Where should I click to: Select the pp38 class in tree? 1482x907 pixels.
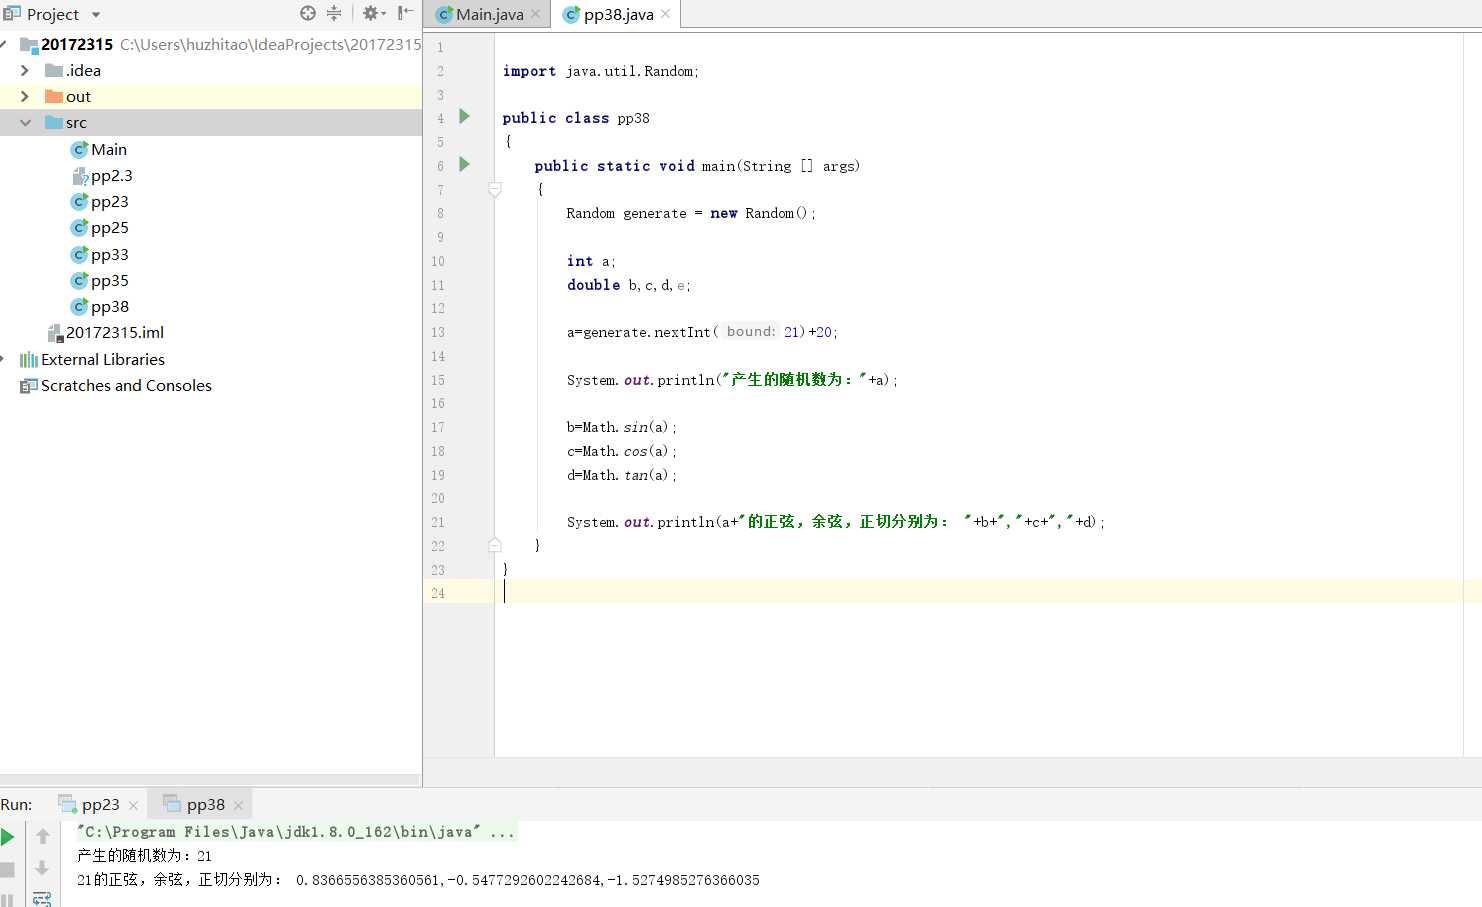coord(100,306)
